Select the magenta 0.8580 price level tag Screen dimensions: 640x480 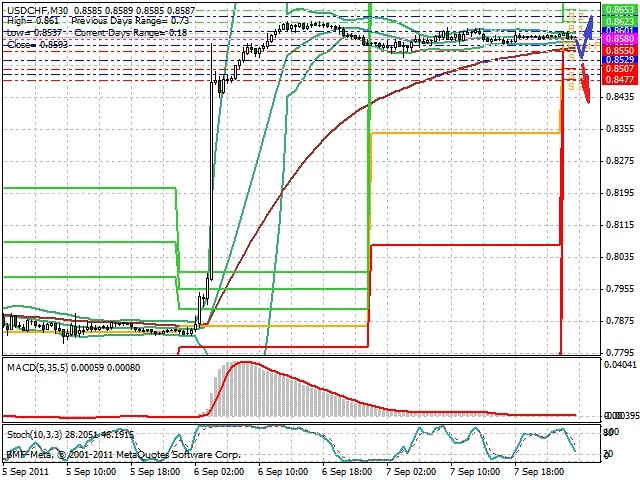(620, 39)
